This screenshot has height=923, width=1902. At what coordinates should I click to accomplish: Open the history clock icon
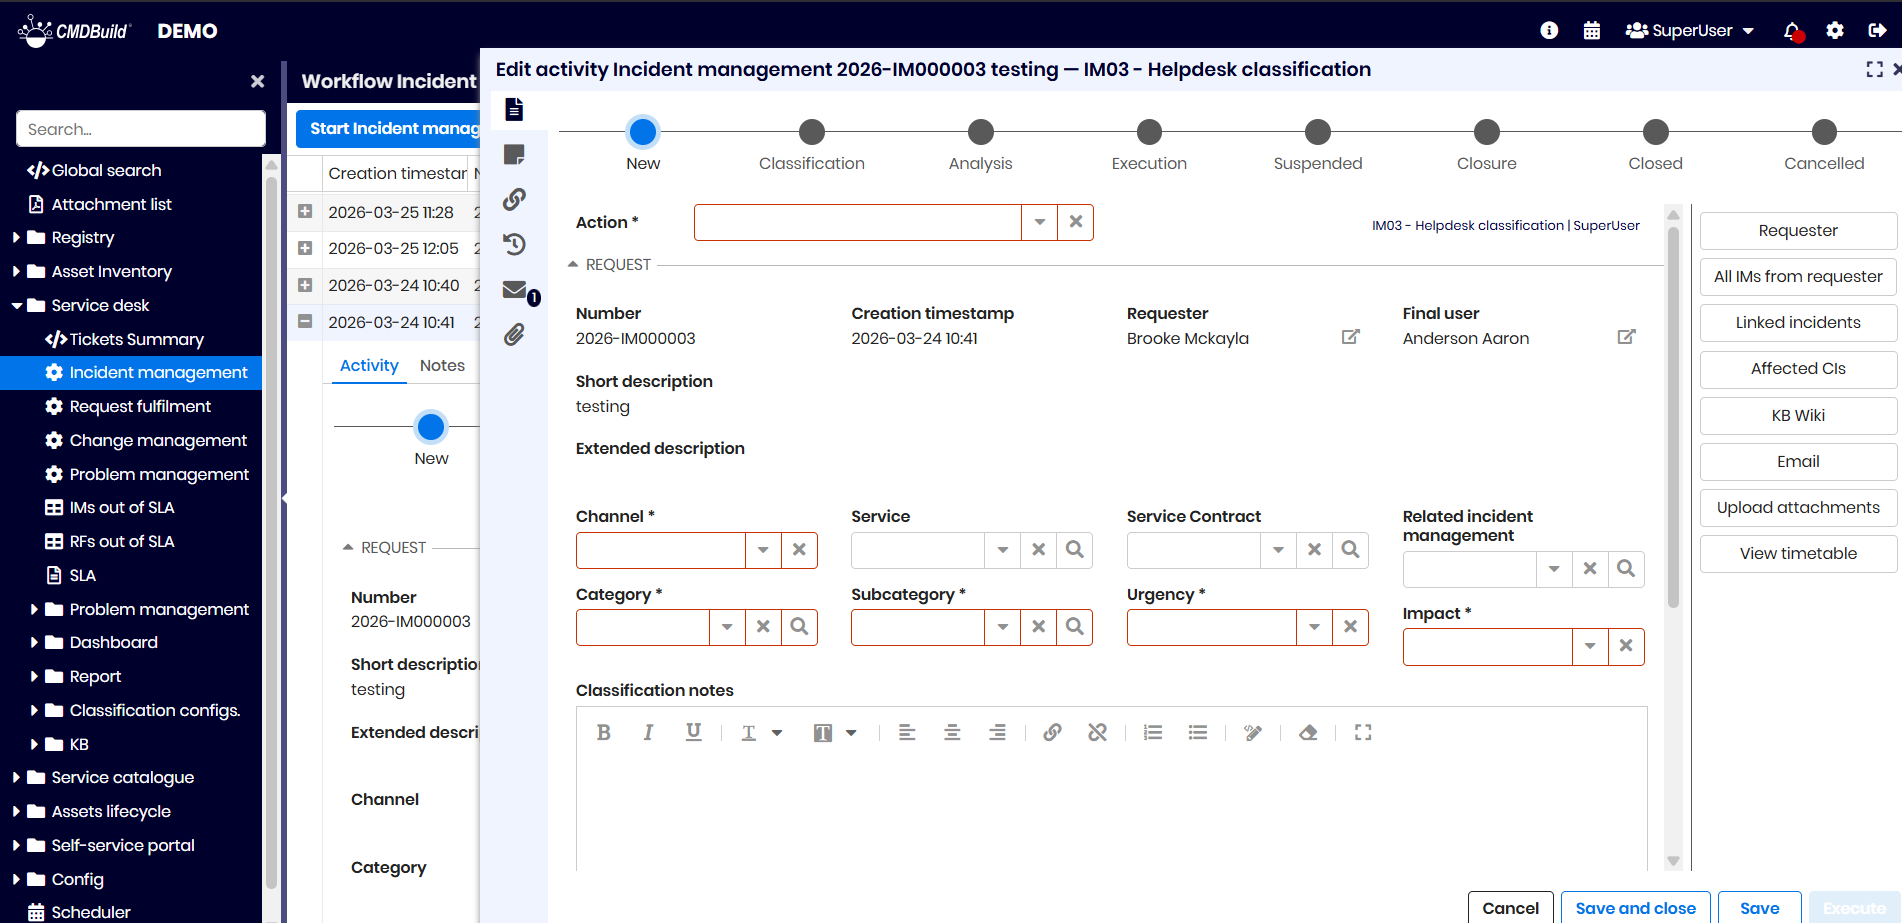[514, 244]
